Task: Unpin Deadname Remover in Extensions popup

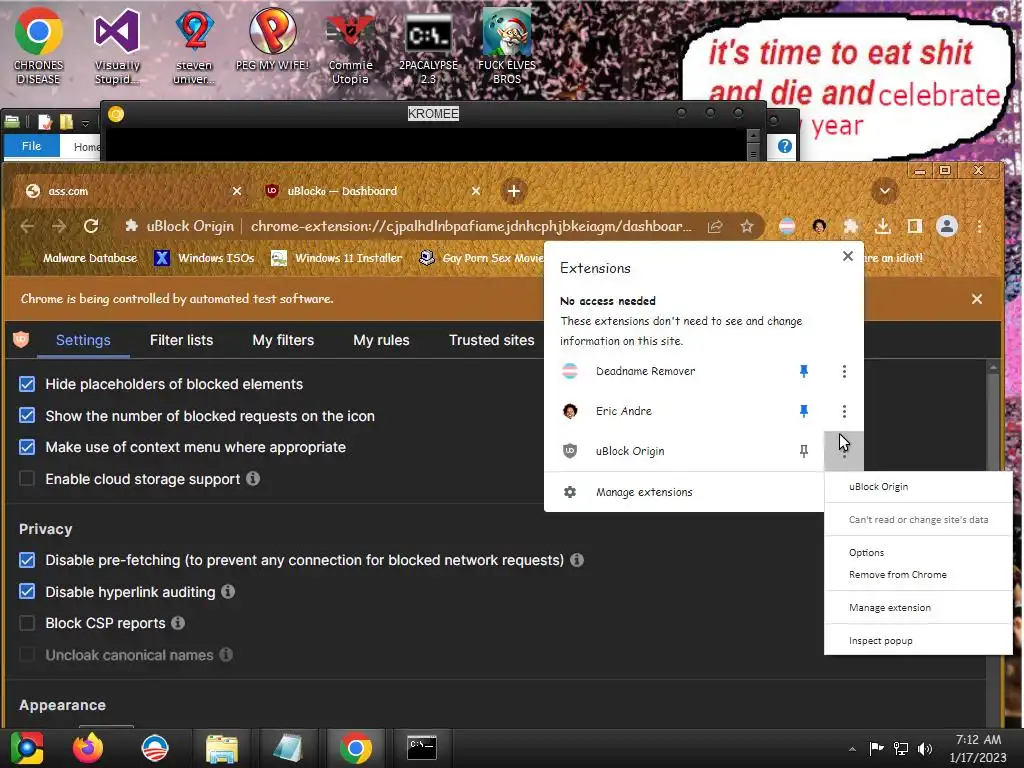Action: tap(804, 371)
